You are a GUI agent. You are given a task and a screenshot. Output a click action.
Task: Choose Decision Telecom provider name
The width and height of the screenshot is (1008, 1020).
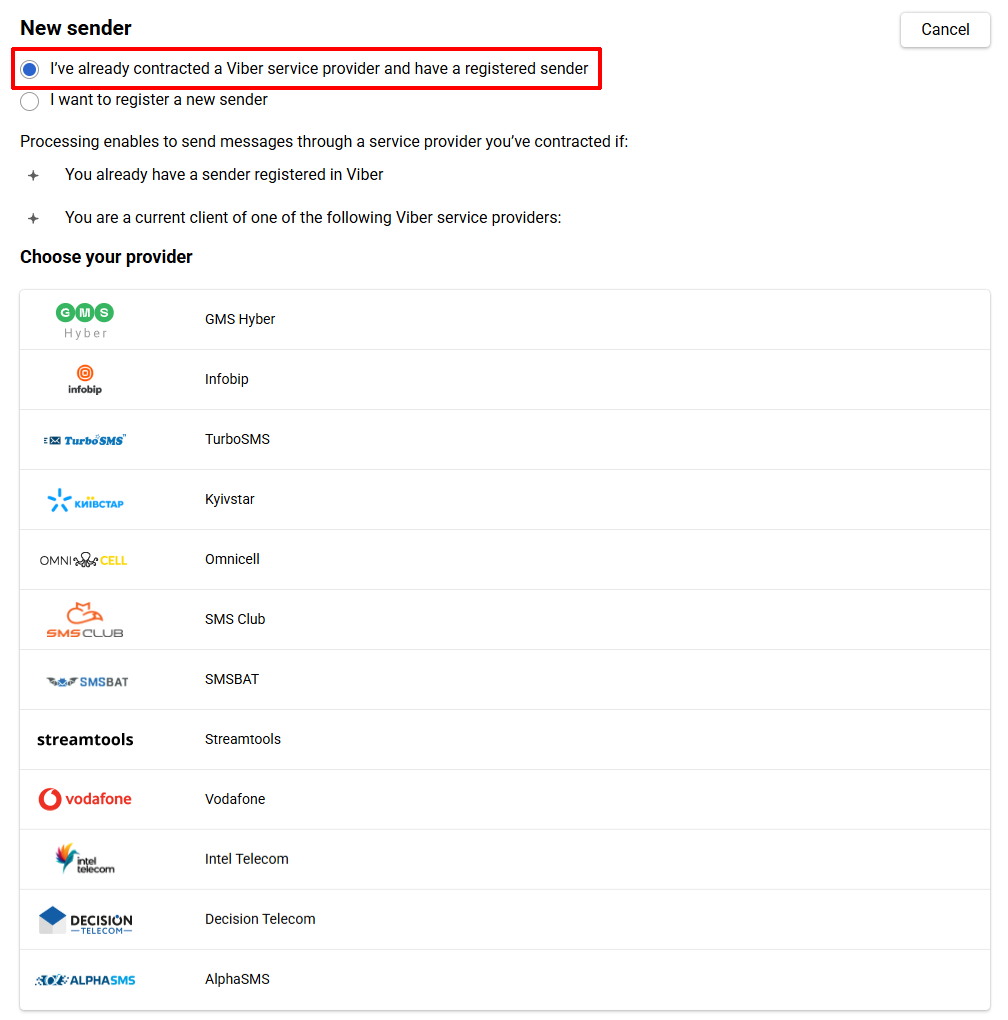pyautogui.click(x=260, y=919)
